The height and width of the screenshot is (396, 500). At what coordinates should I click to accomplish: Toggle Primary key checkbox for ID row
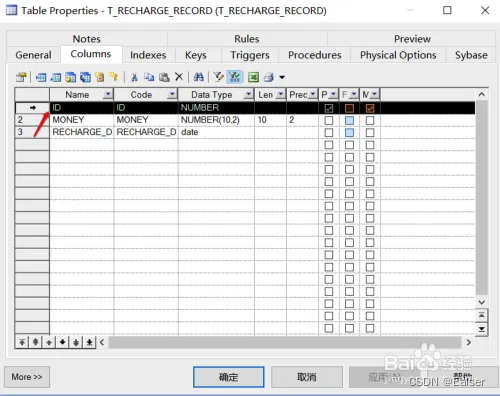(x=329, y=108)
